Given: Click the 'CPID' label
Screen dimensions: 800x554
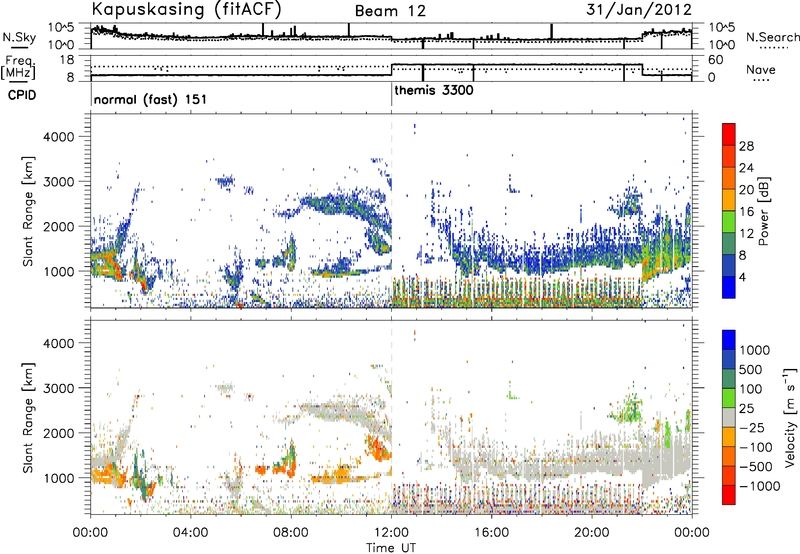Looking at the screenshot, I should 22,95.
